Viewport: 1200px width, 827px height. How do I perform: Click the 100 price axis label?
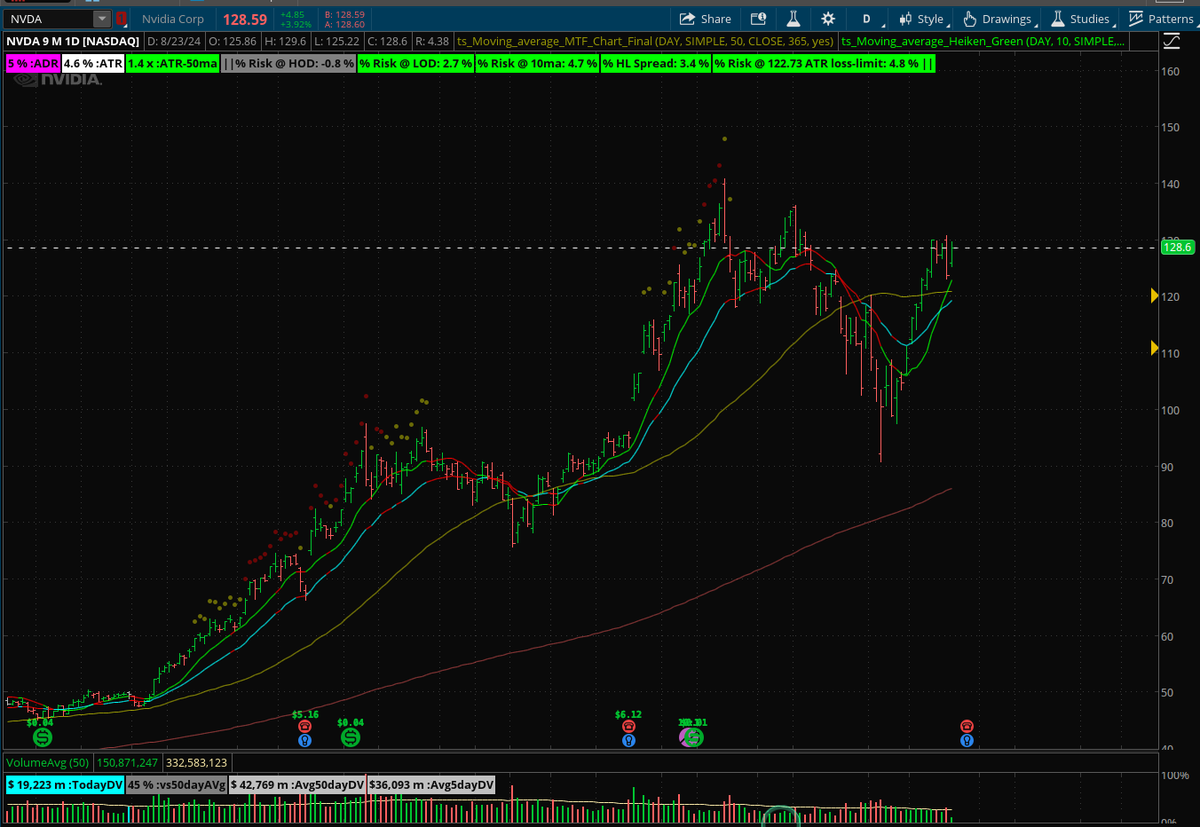[x=1170, y=410]
